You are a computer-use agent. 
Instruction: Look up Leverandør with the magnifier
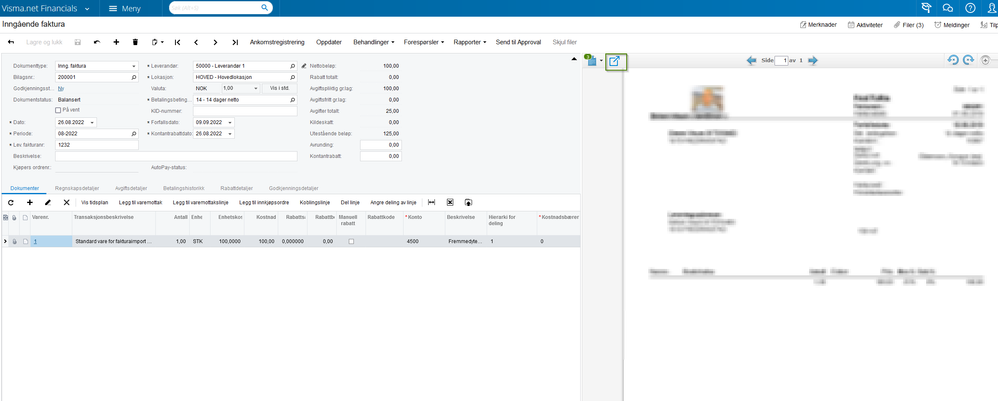pos(293,66)
